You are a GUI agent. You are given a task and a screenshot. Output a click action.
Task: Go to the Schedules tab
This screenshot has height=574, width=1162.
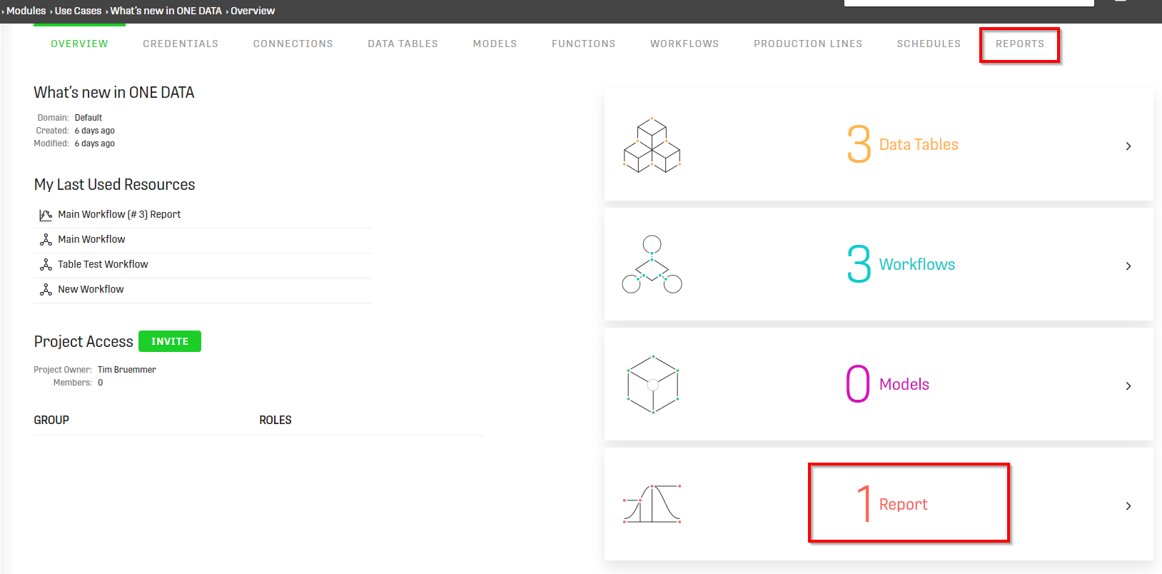point(929,44)
